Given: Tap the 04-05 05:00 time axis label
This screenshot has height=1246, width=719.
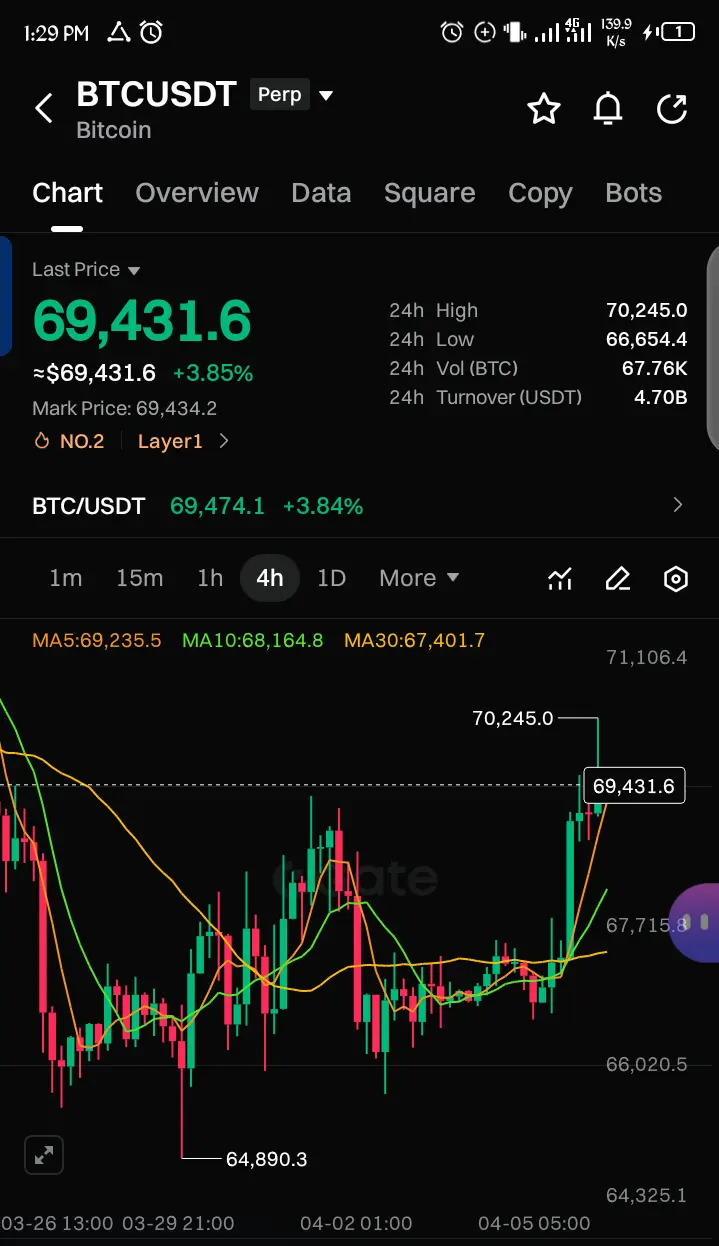Looking at the screenshot, I should (534, 1223).
